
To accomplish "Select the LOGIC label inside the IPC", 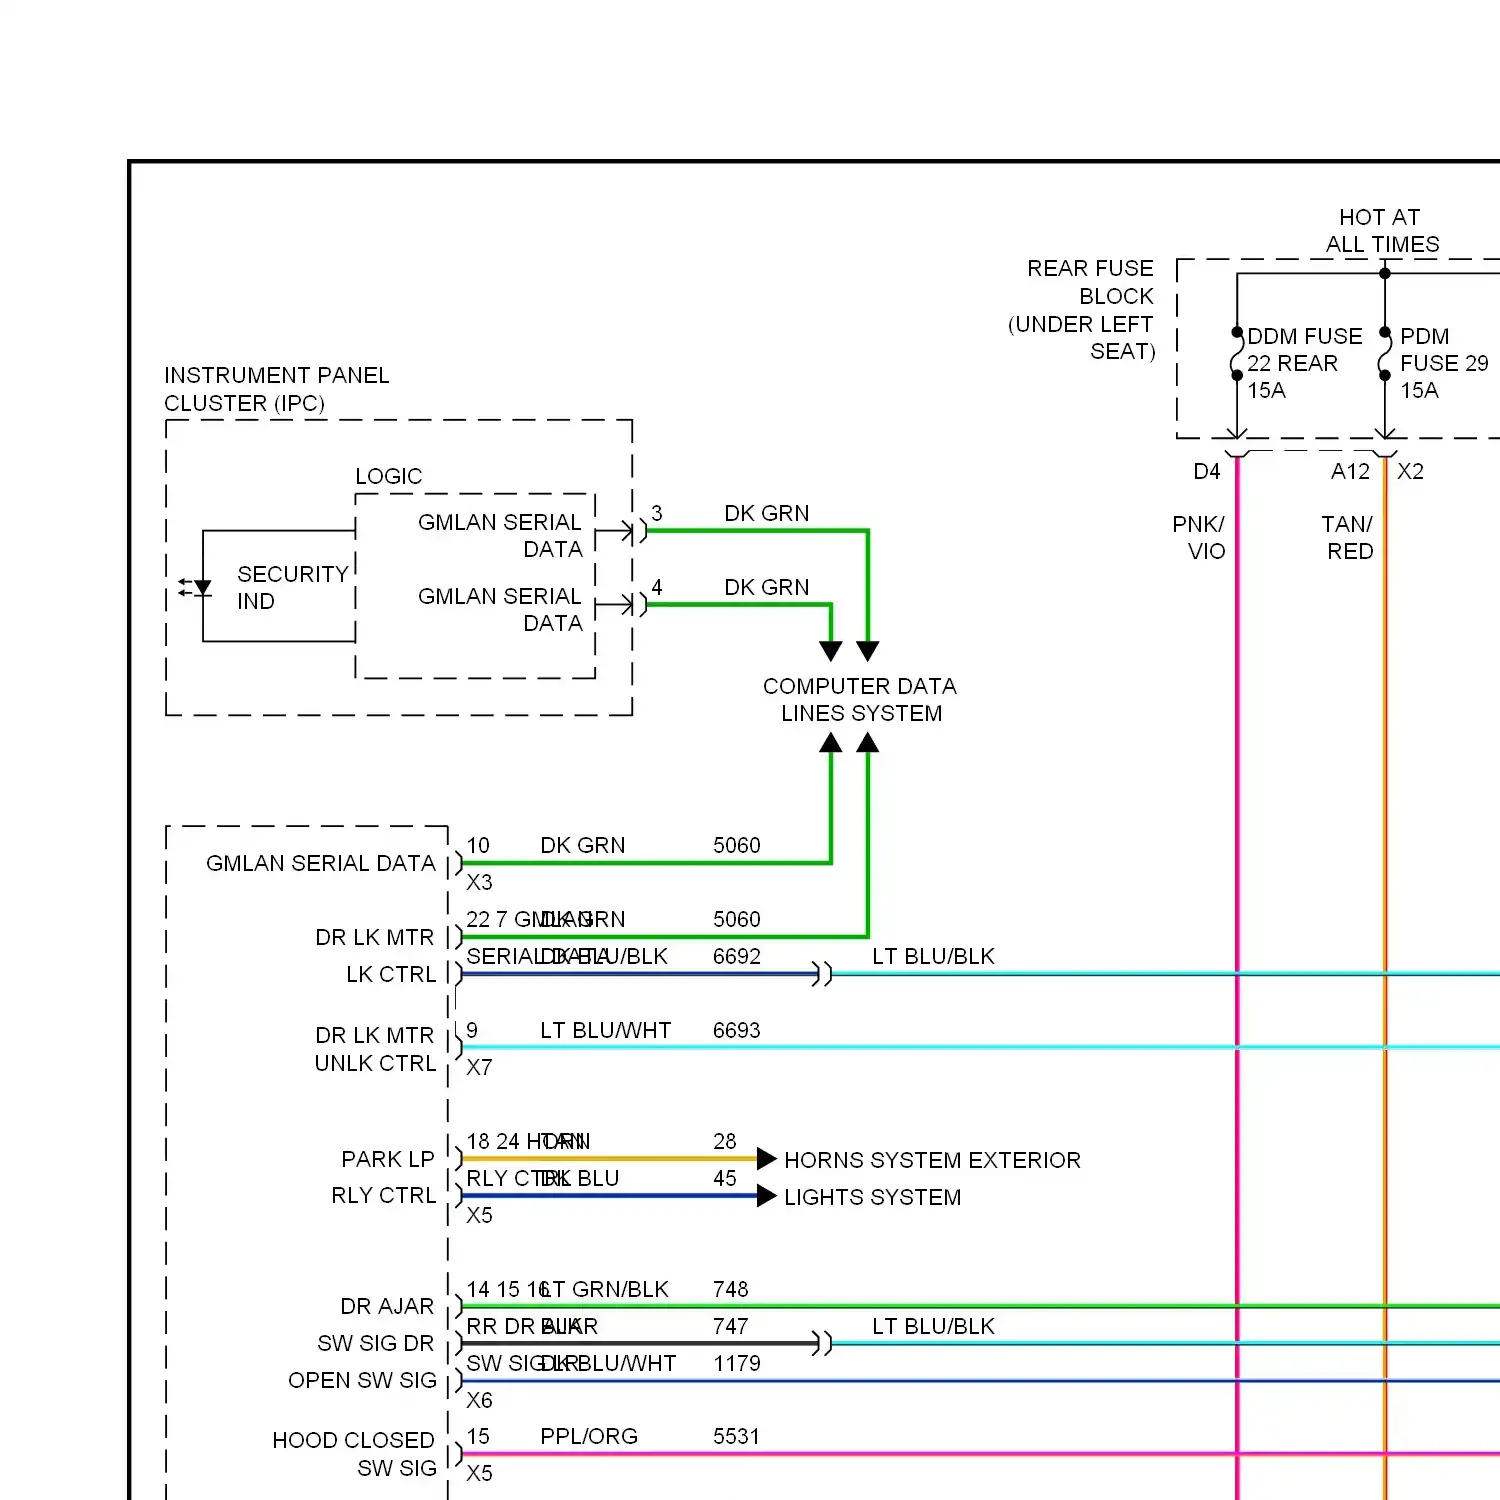I will point(389,476).
